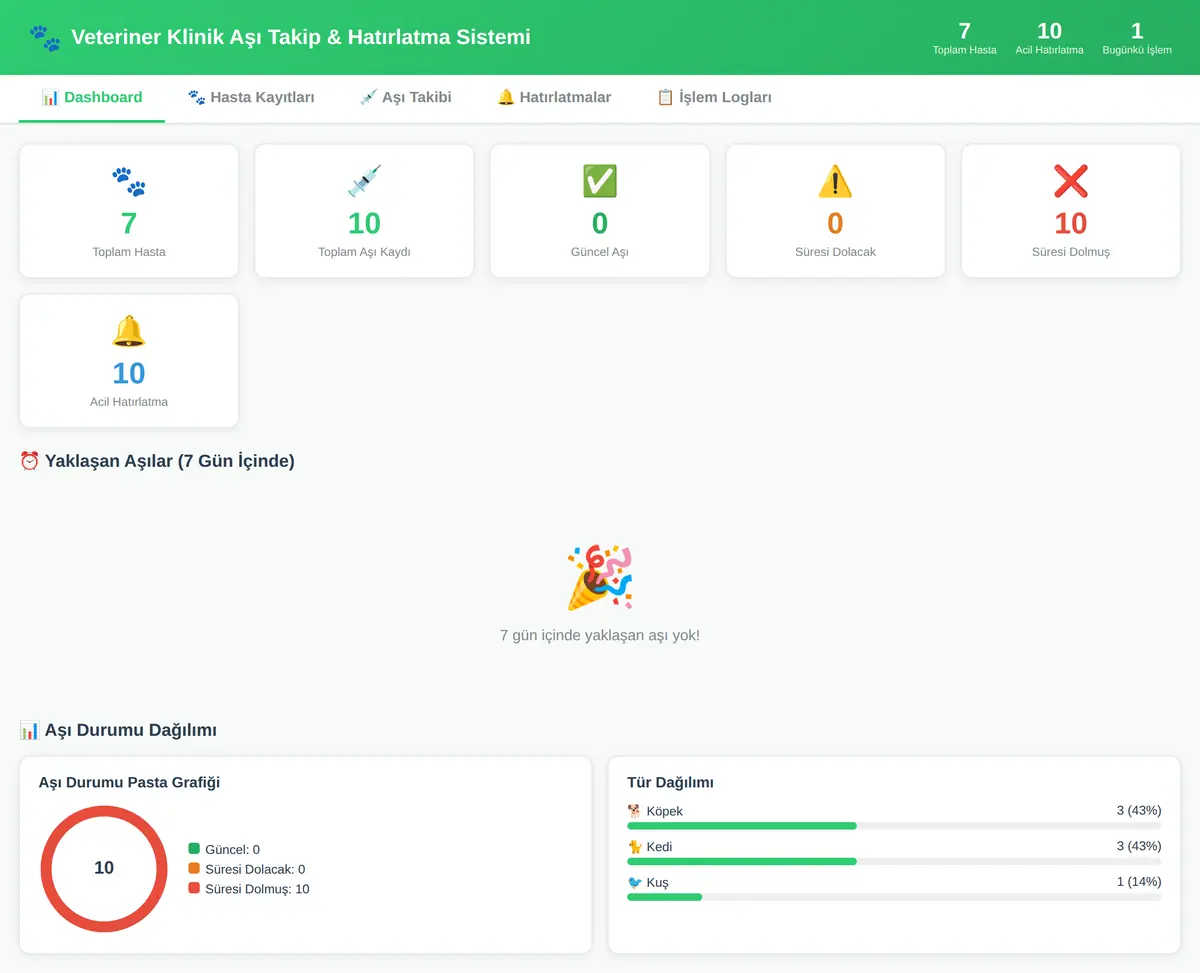1200x973 pixels.
Task: Click the header title Veteriner Klinik Aşı Takip
Action: click(301, 38)
